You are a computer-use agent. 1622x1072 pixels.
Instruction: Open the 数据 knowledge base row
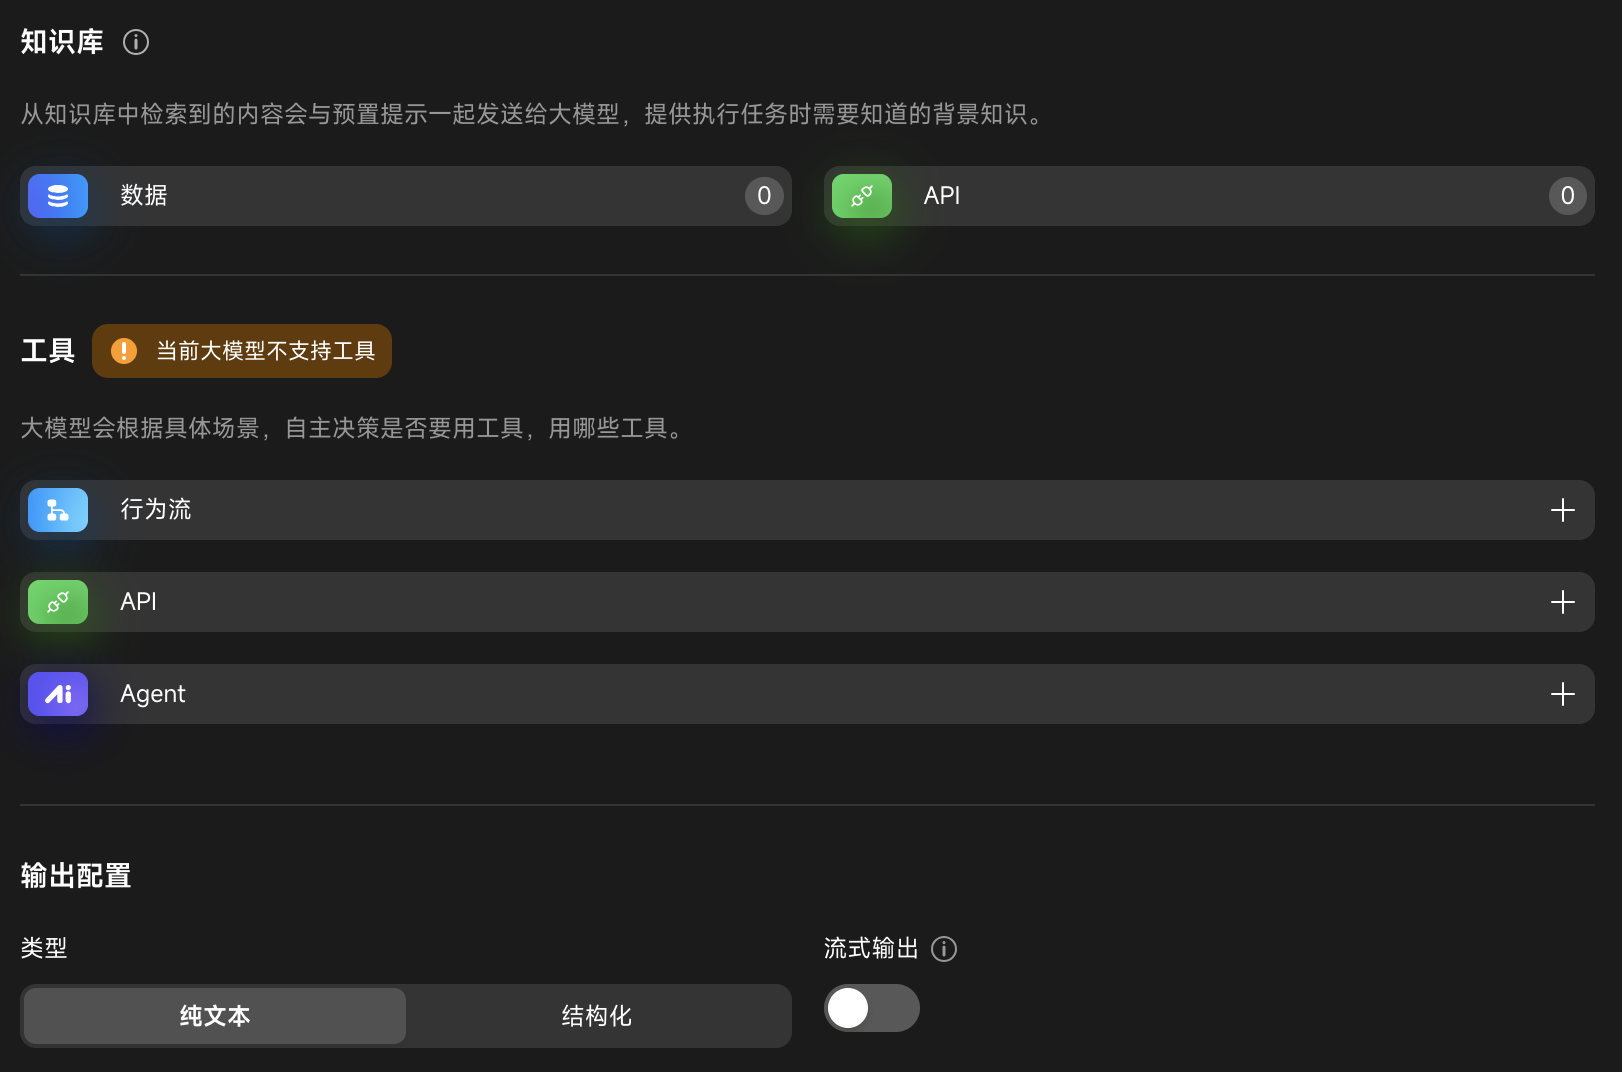tap(400, 196)
